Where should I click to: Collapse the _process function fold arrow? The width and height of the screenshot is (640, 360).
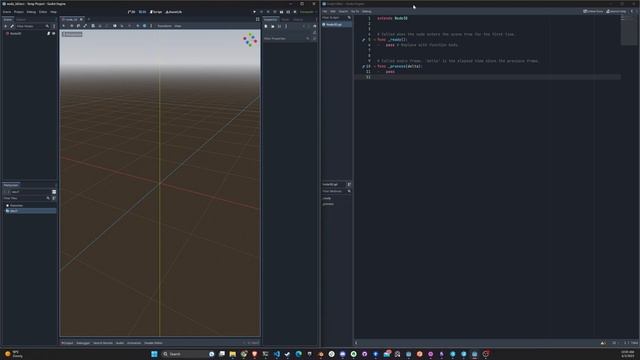[374, 66]
